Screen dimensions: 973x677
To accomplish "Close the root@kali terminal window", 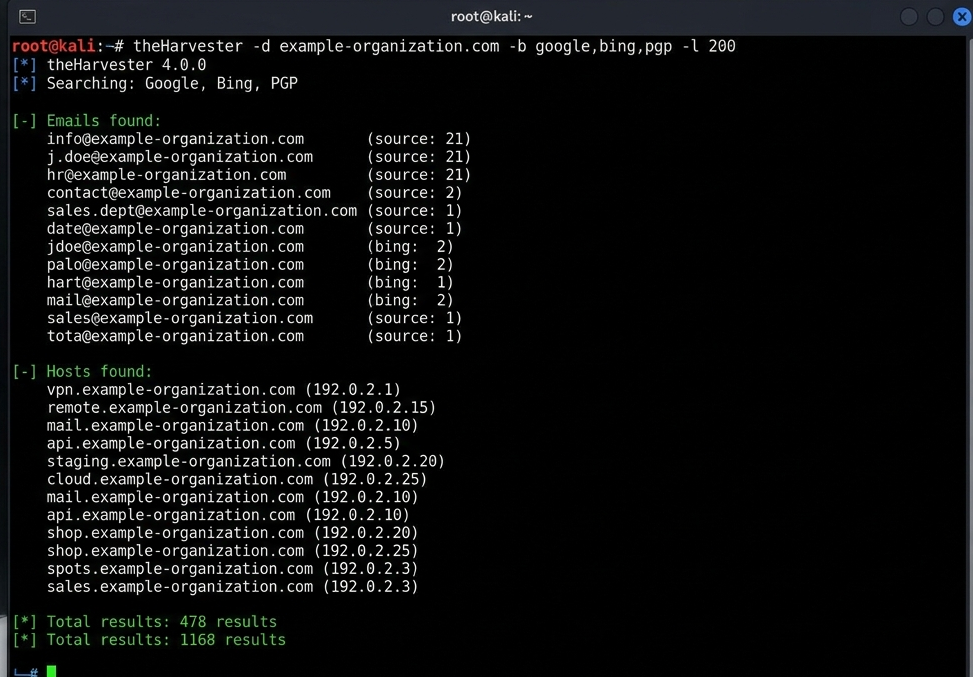I will (x=961, y=17).
